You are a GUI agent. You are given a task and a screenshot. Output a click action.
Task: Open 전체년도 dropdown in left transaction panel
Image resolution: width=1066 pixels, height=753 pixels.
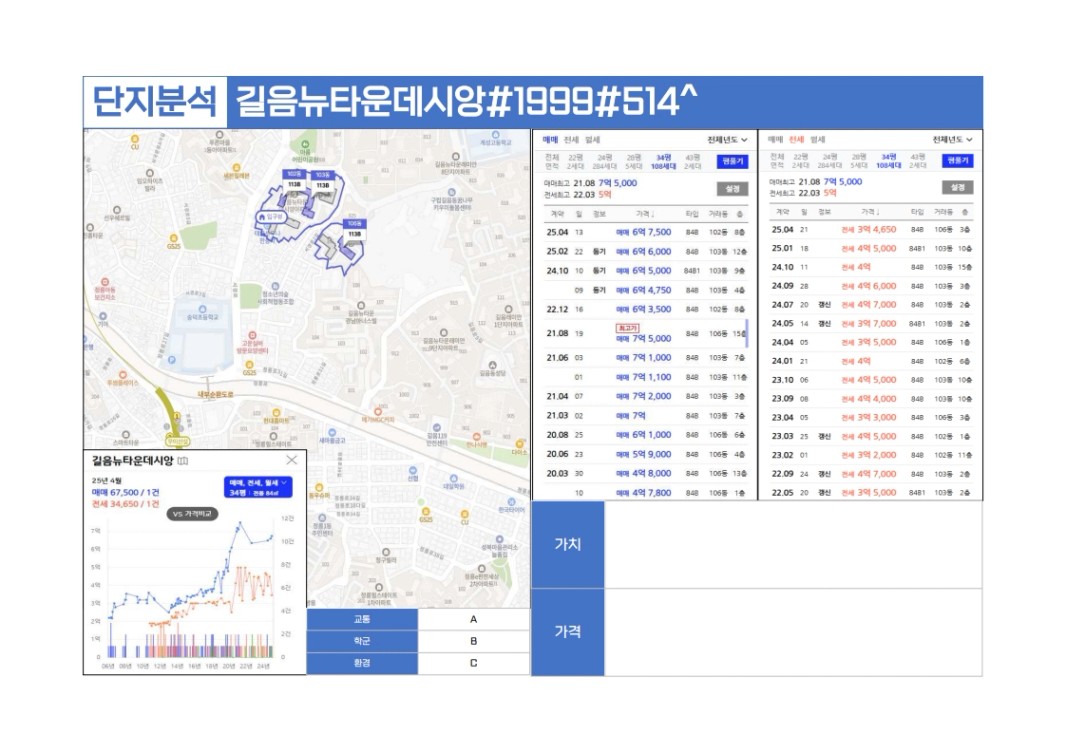tap(727, 140)
